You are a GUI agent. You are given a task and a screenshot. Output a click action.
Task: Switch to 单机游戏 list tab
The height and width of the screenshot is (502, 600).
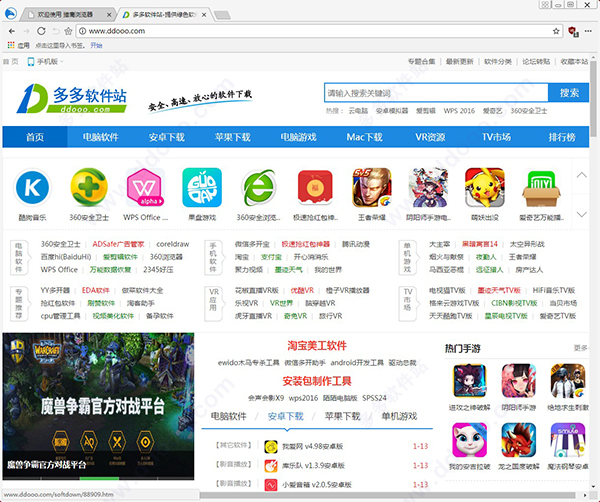(x=399, y=416)
